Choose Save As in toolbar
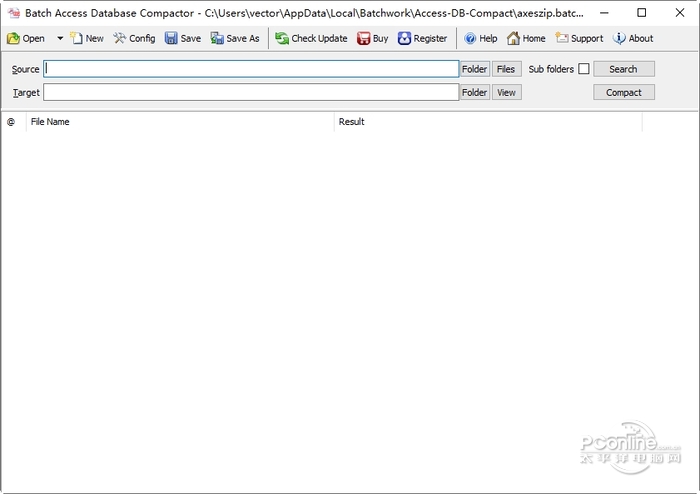Image resolution: width=700 pixels, height=494 pixels. coord(235,38)
